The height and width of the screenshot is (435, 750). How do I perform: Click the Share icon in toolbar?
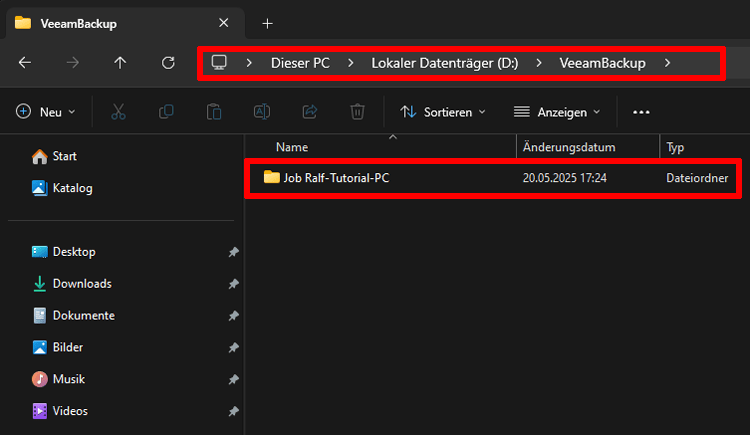click(x=309, y=112)
